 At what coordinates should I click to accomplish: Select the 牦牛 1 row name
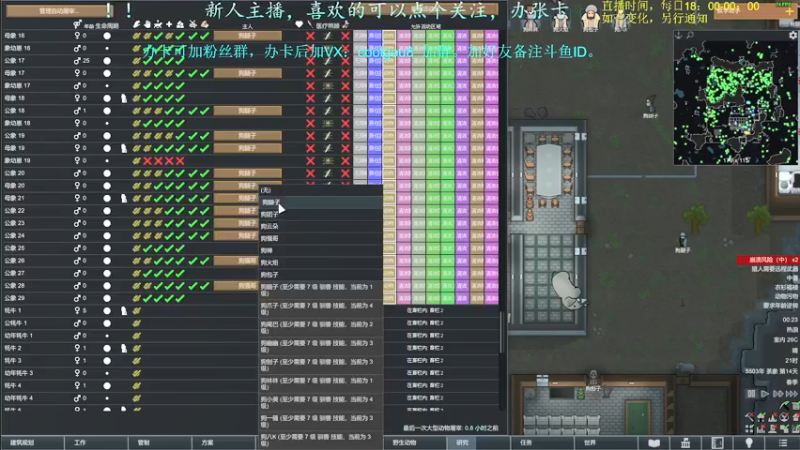tap(13, 311)
